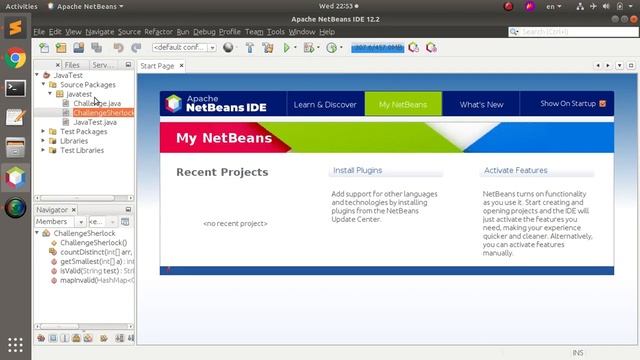Viewport: 640px width, 360px height.
Task: Toggle third filter icon in Navigator bottom bar
Action: tap(64, 338)
